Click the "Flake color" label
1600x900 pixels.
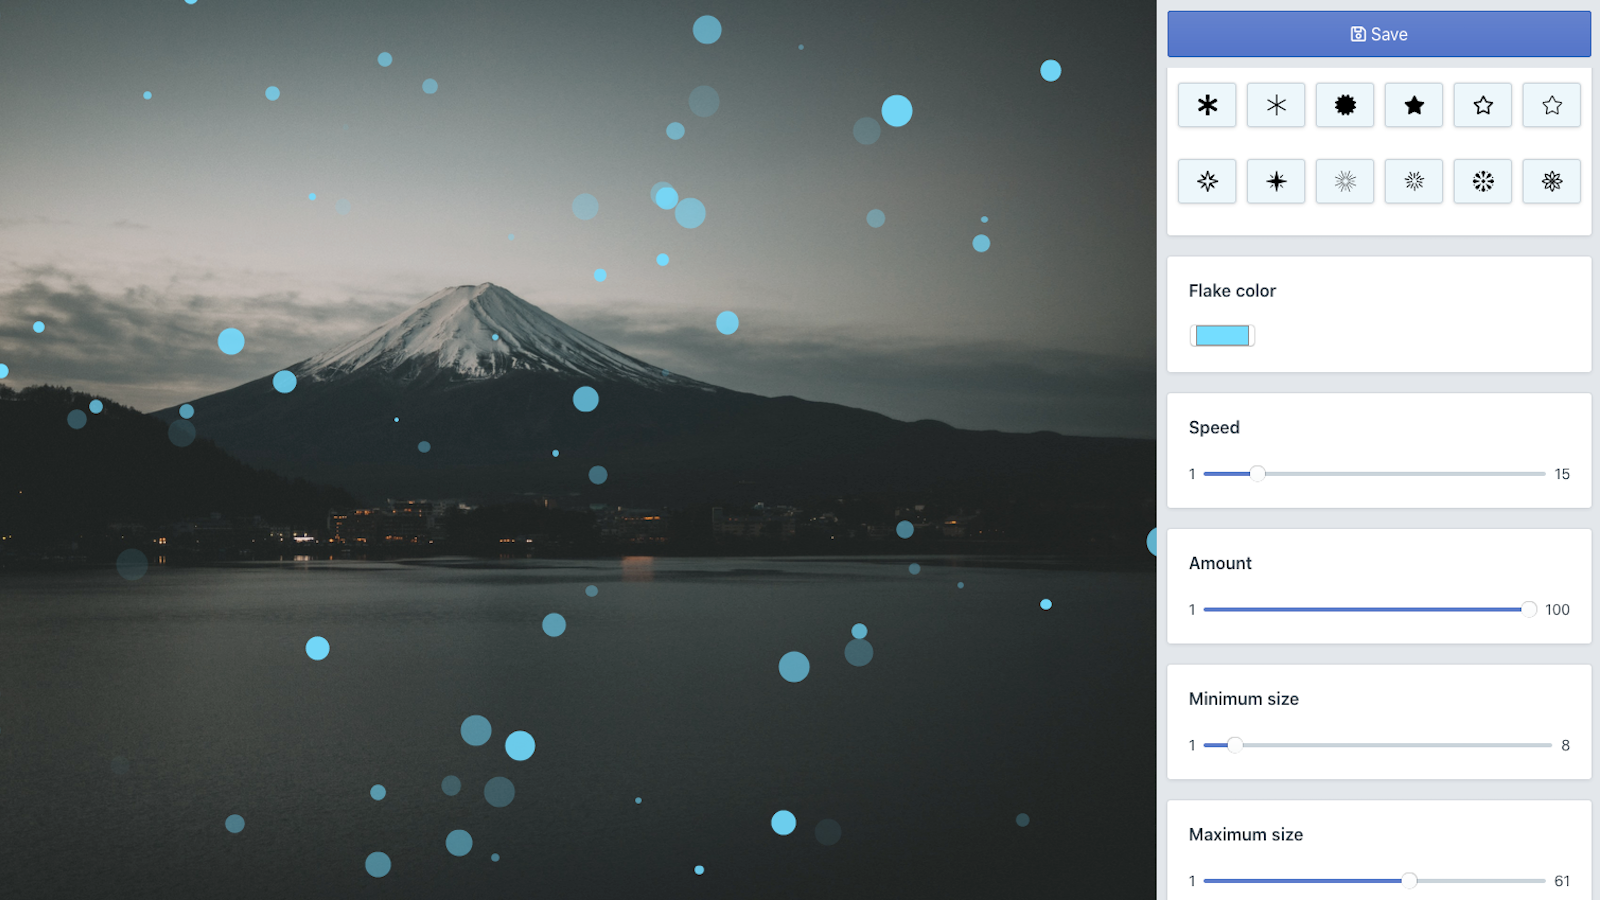pyautogui.click(x=1232, y=291)
